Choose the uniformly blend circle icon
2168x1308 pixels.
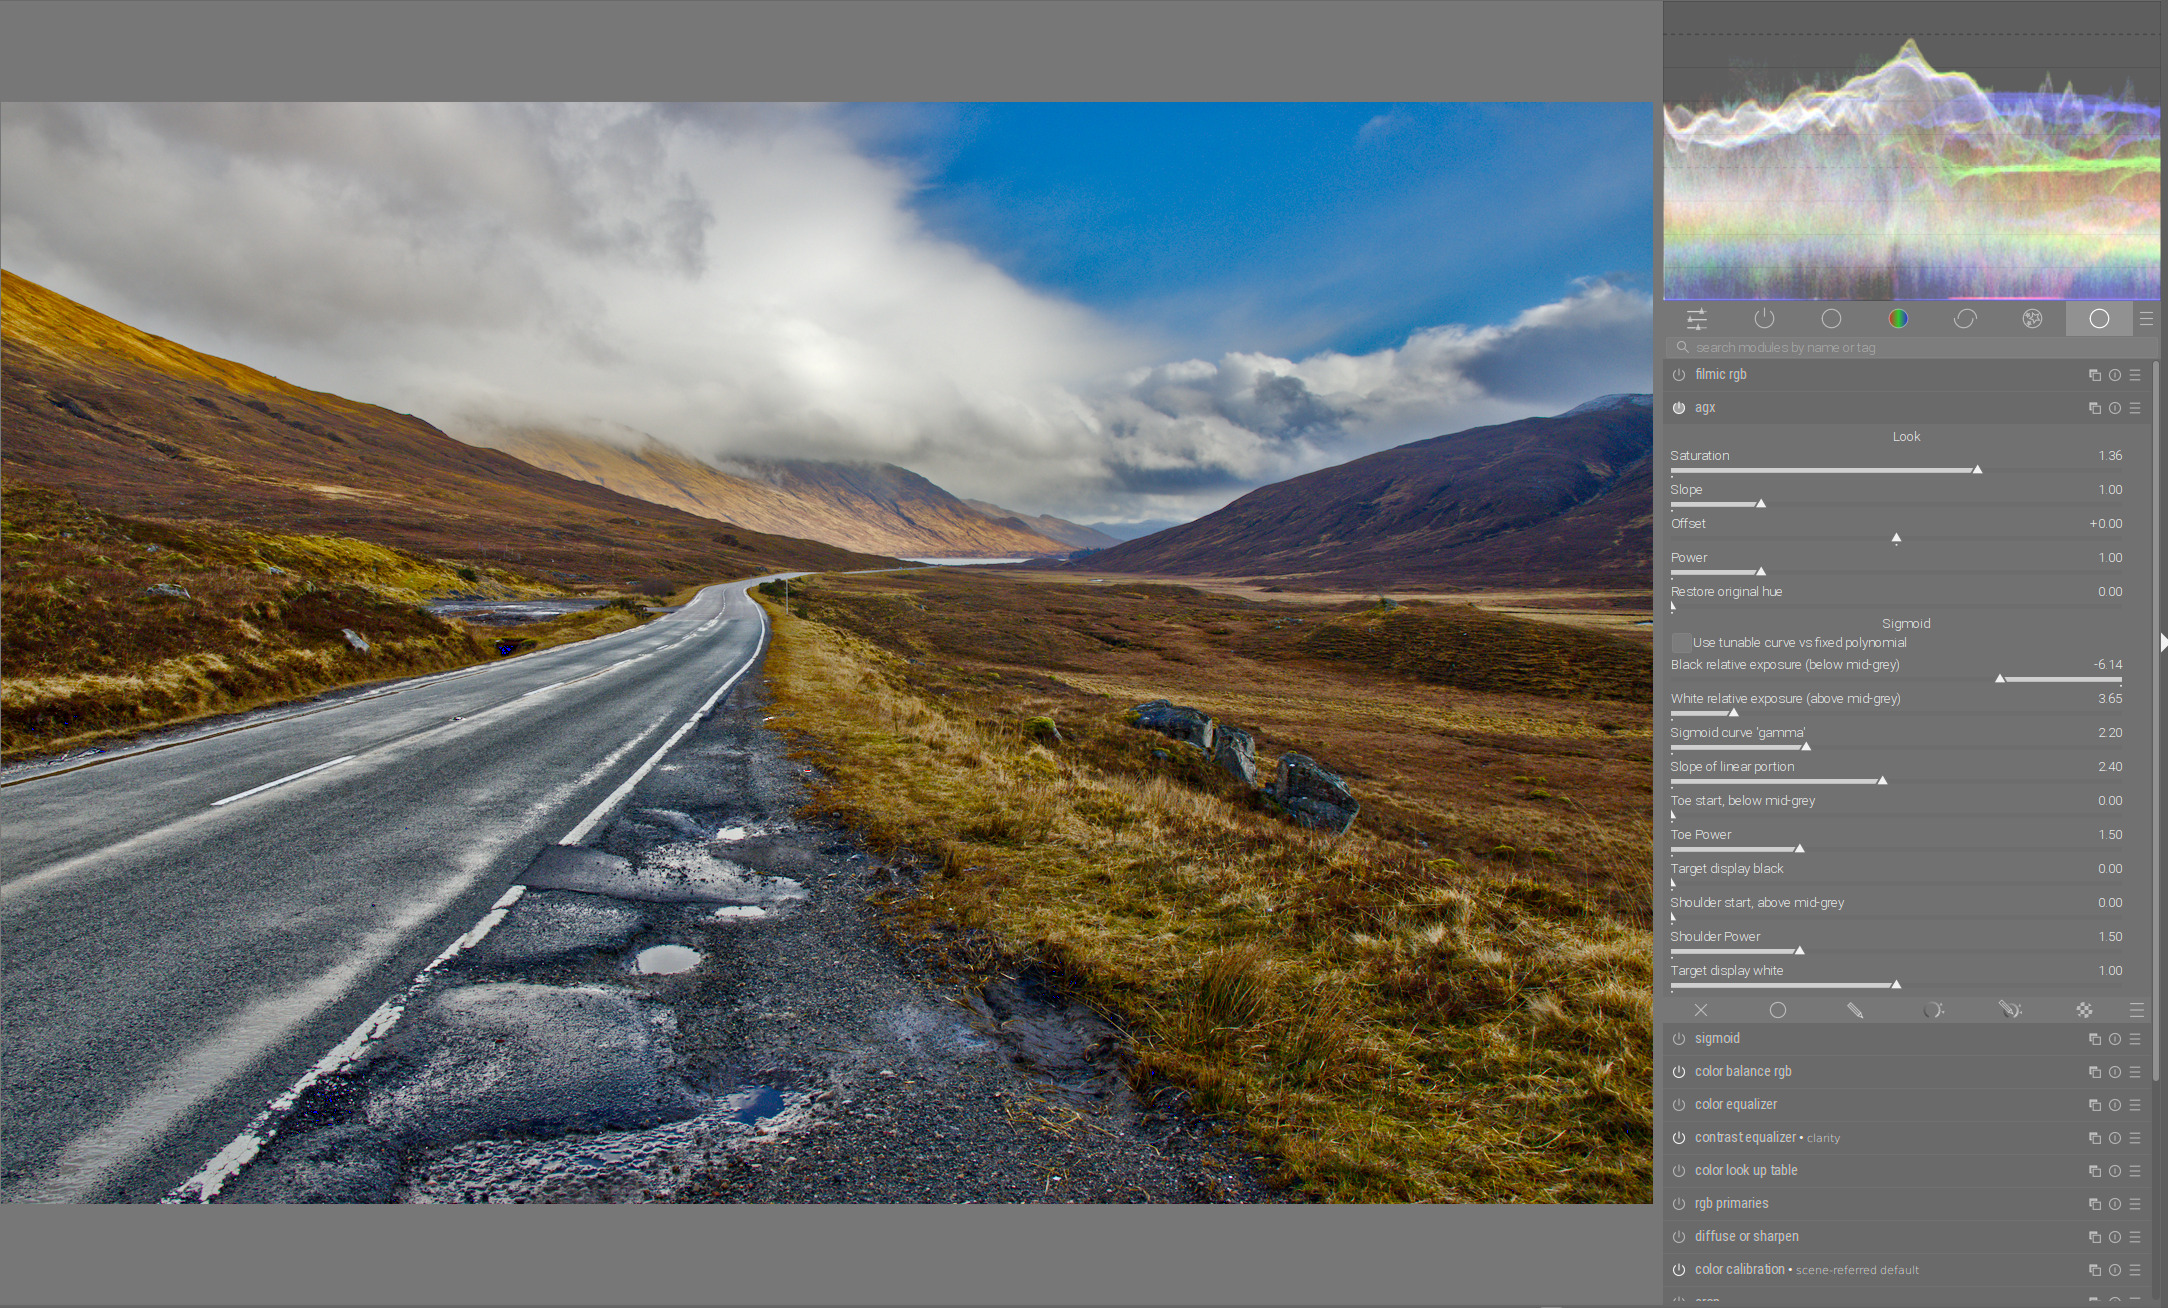[x=1778, y=1011]
